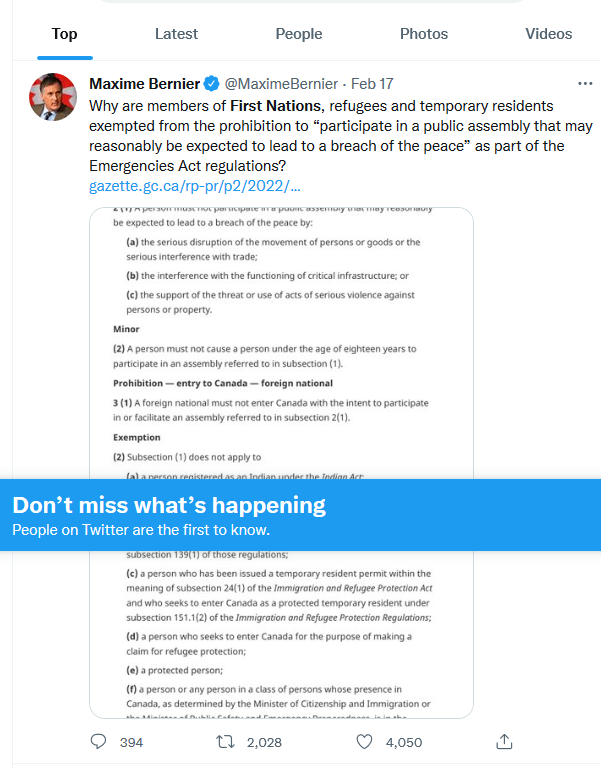Open Maxime Bernier's profile picture
Image resolution: width=601 pixels, height=769 pixels.
tap(53, 97)
